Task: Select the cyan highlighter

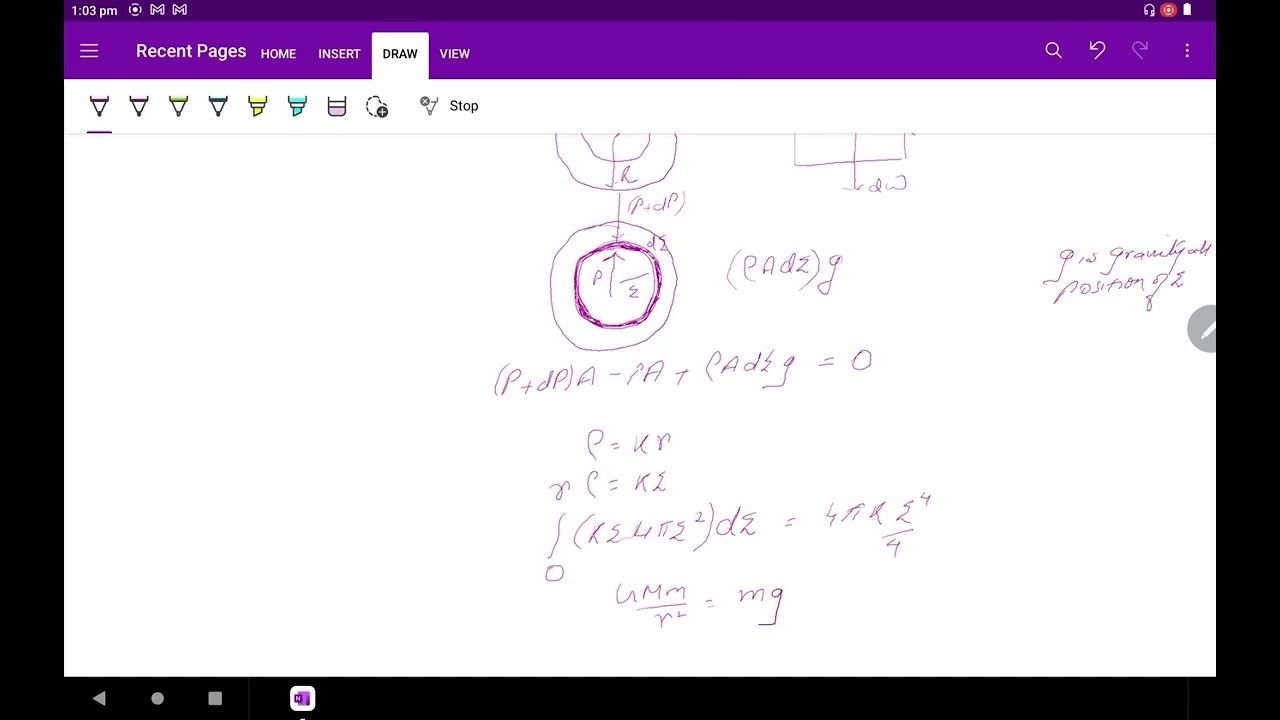Action: pyautogui.click(x=297, y=106)
